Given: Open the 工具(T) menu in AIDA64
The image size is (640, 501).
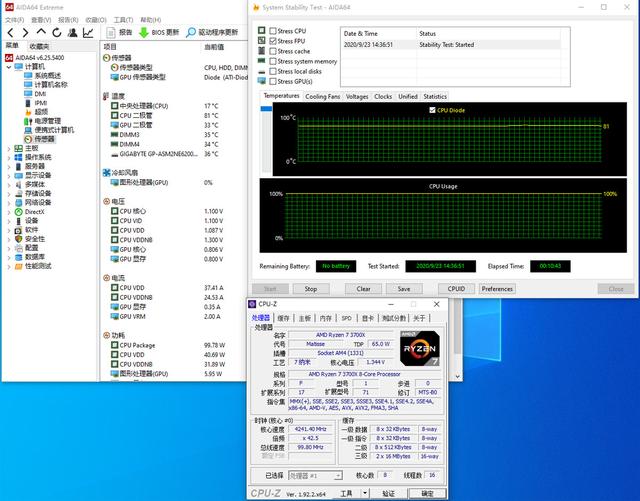Looking at the screenshot, I should click(123, 20).
